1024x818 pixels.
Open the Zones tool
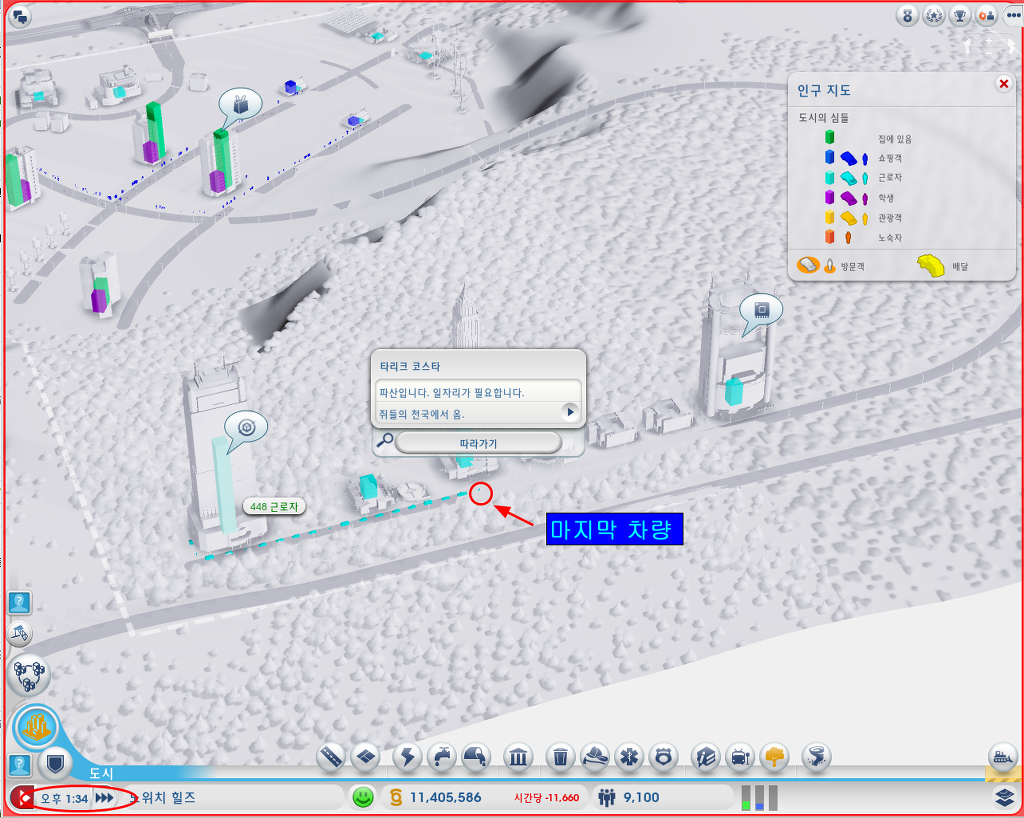click(x=365, y=757)
